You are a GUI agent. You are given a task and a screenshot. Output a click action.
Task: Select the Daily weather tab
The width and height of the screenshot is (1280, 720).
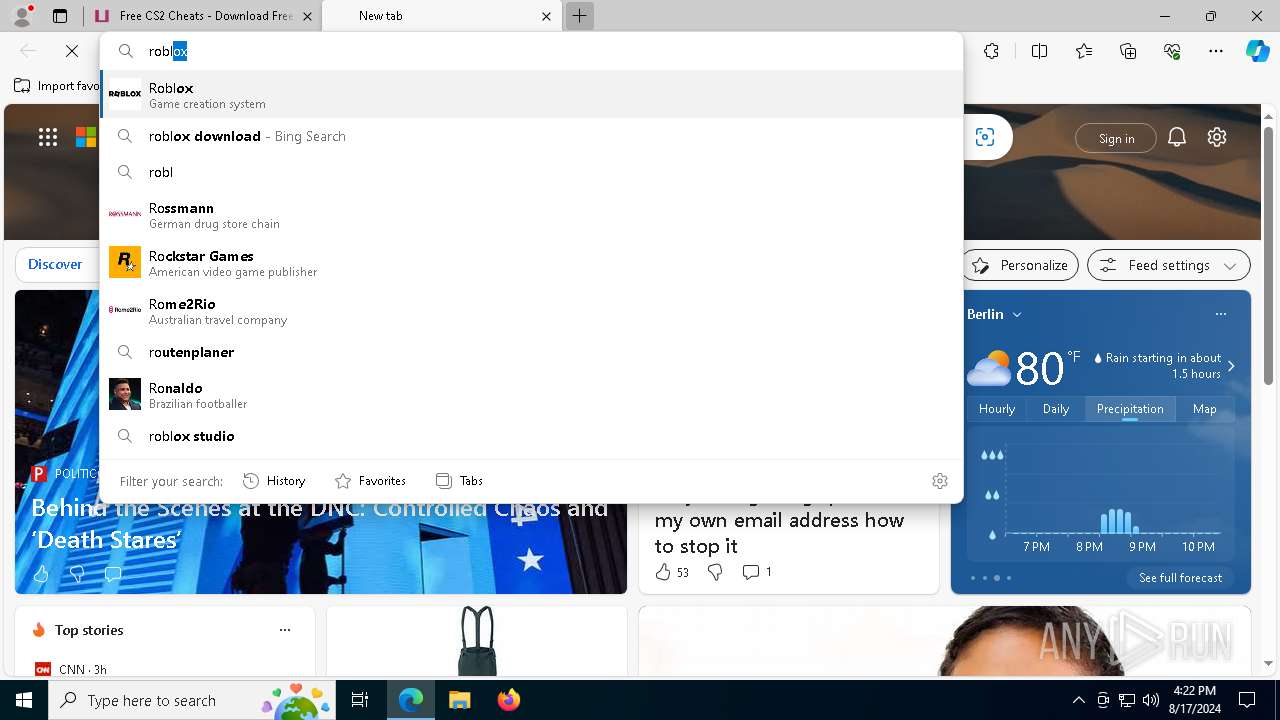point(1056,409)
